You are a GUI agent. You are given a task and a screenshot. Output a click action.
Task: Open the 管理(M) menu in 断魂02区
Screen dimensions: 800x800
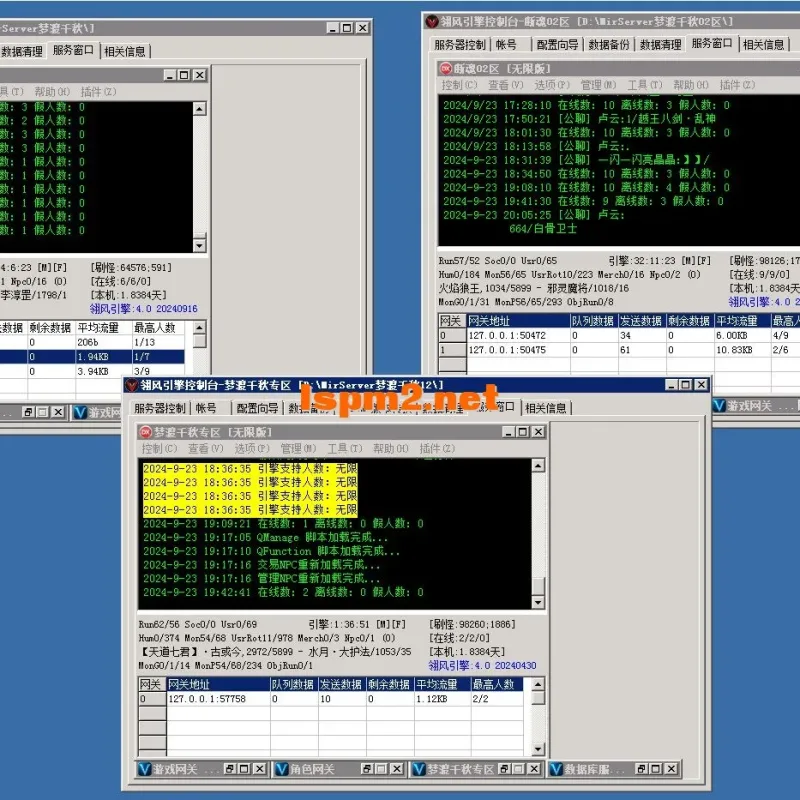tap(598, 85)
